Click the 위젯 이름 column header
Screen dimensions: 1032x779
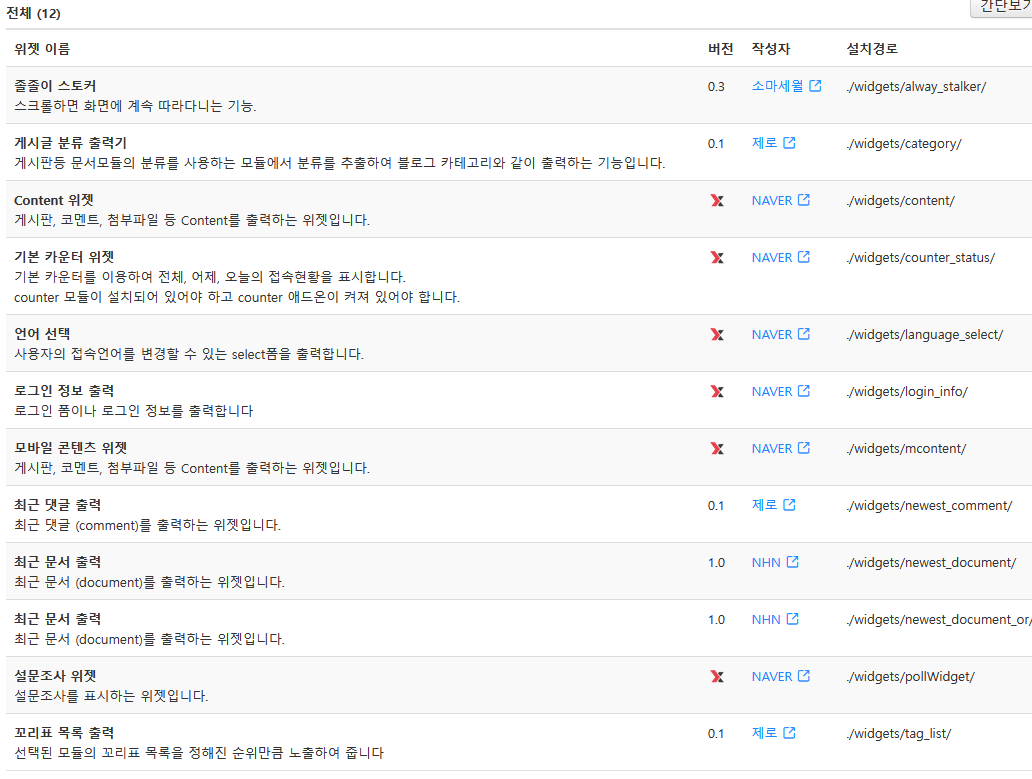[x=42, y=49]
